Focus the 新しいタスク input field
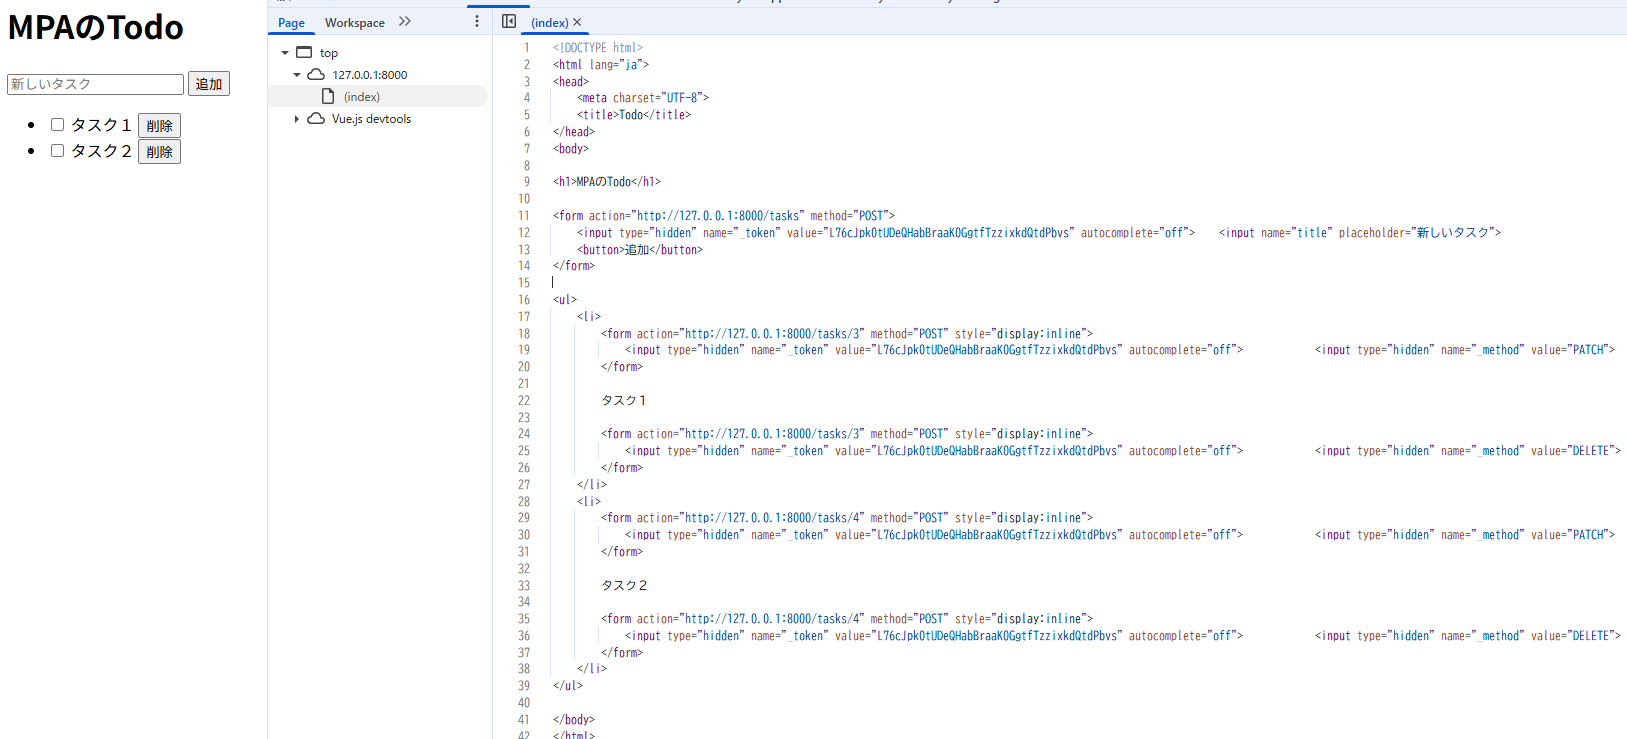The width and height of the screenshot is (1627, 739). point(95,84)
